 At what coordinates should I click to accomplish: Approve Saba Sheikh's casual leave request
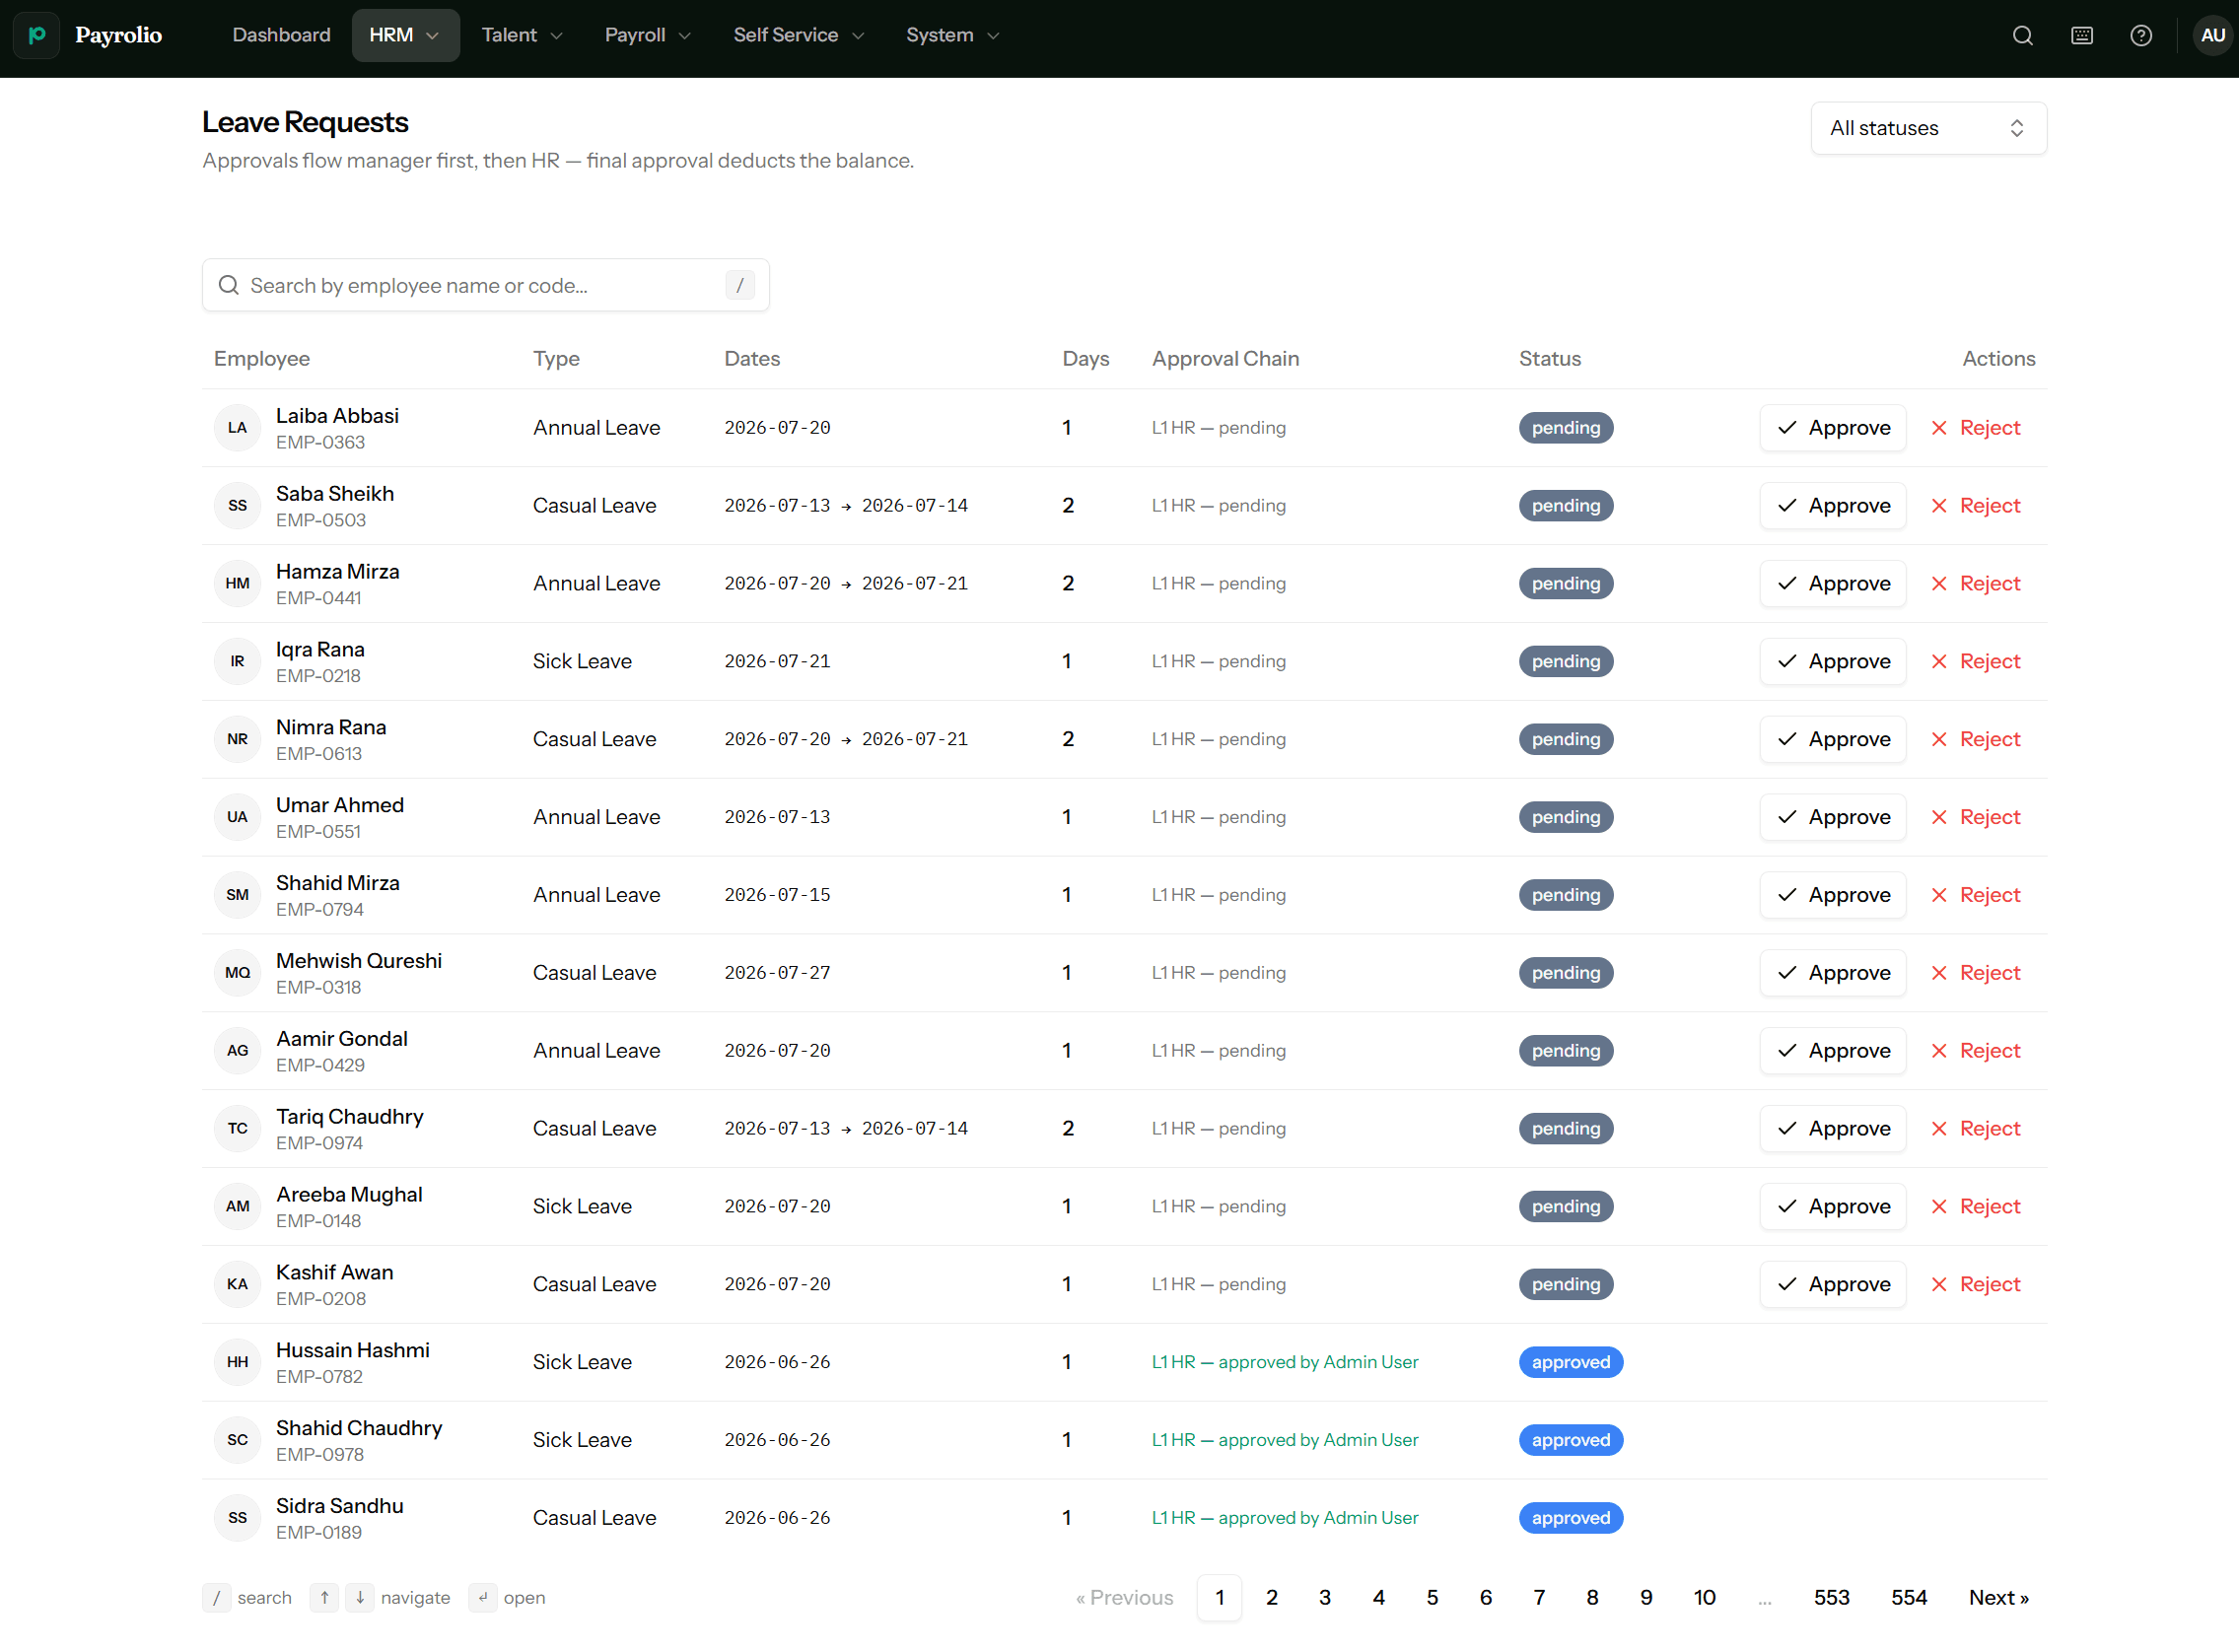[1833, 506]
